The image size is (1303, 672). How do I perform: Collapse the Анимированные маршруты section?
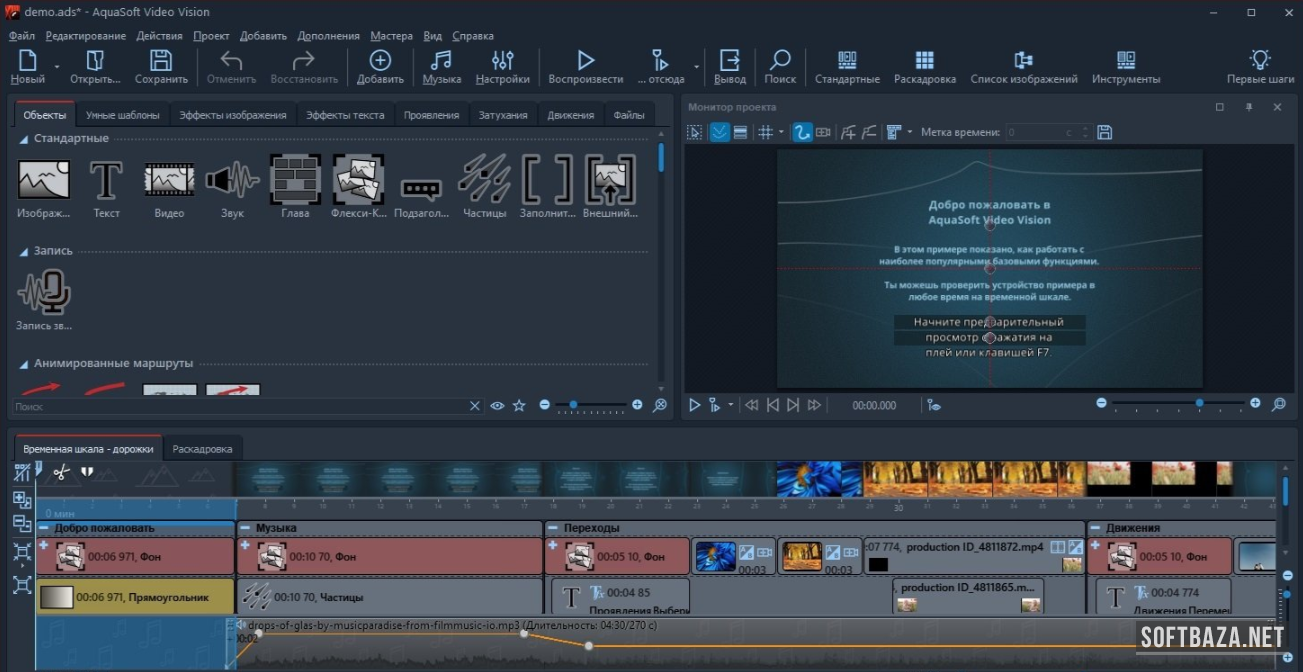pyautogui.click(x=24, y=363)
